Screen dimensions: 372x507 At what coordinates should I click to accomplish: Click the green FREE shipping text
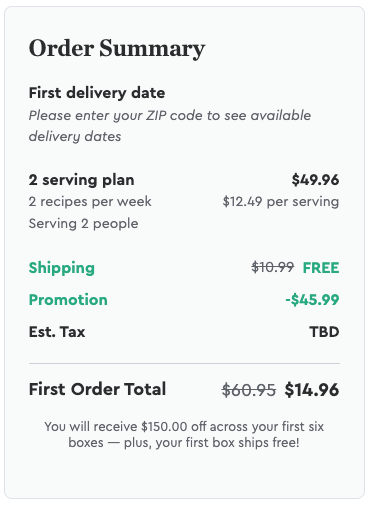tap(321, 268)
